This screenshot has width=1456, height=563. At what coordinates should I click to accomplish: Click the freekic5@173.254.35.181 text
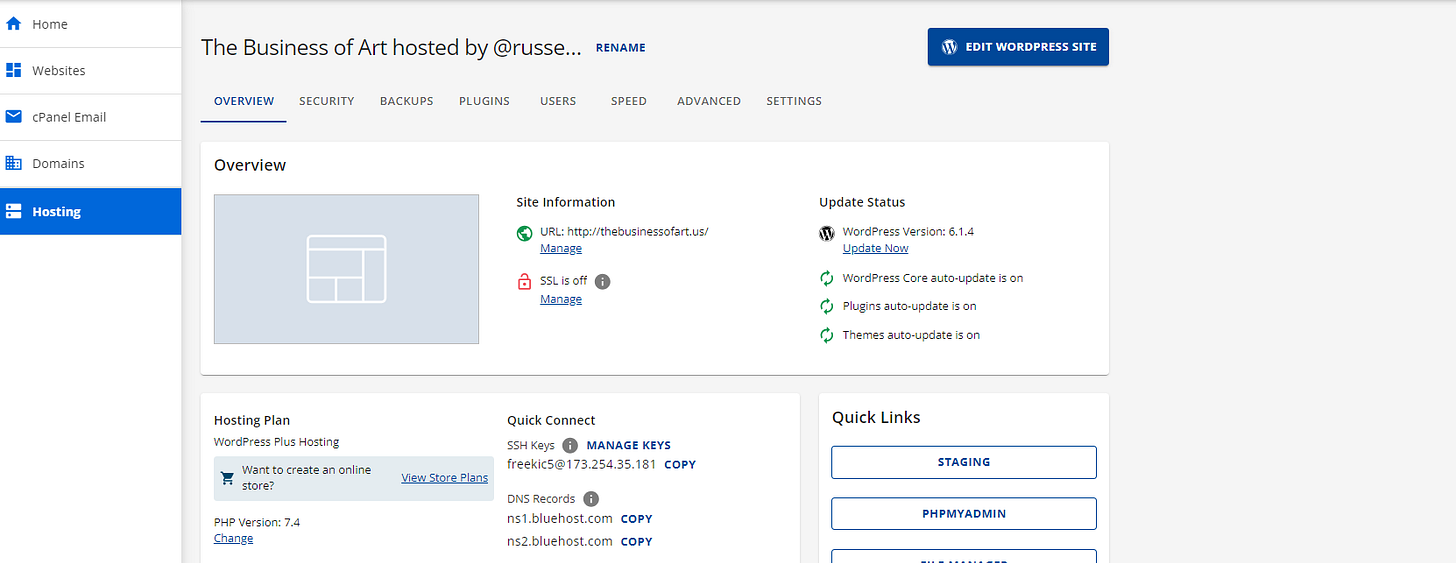[x=582, y=464]
